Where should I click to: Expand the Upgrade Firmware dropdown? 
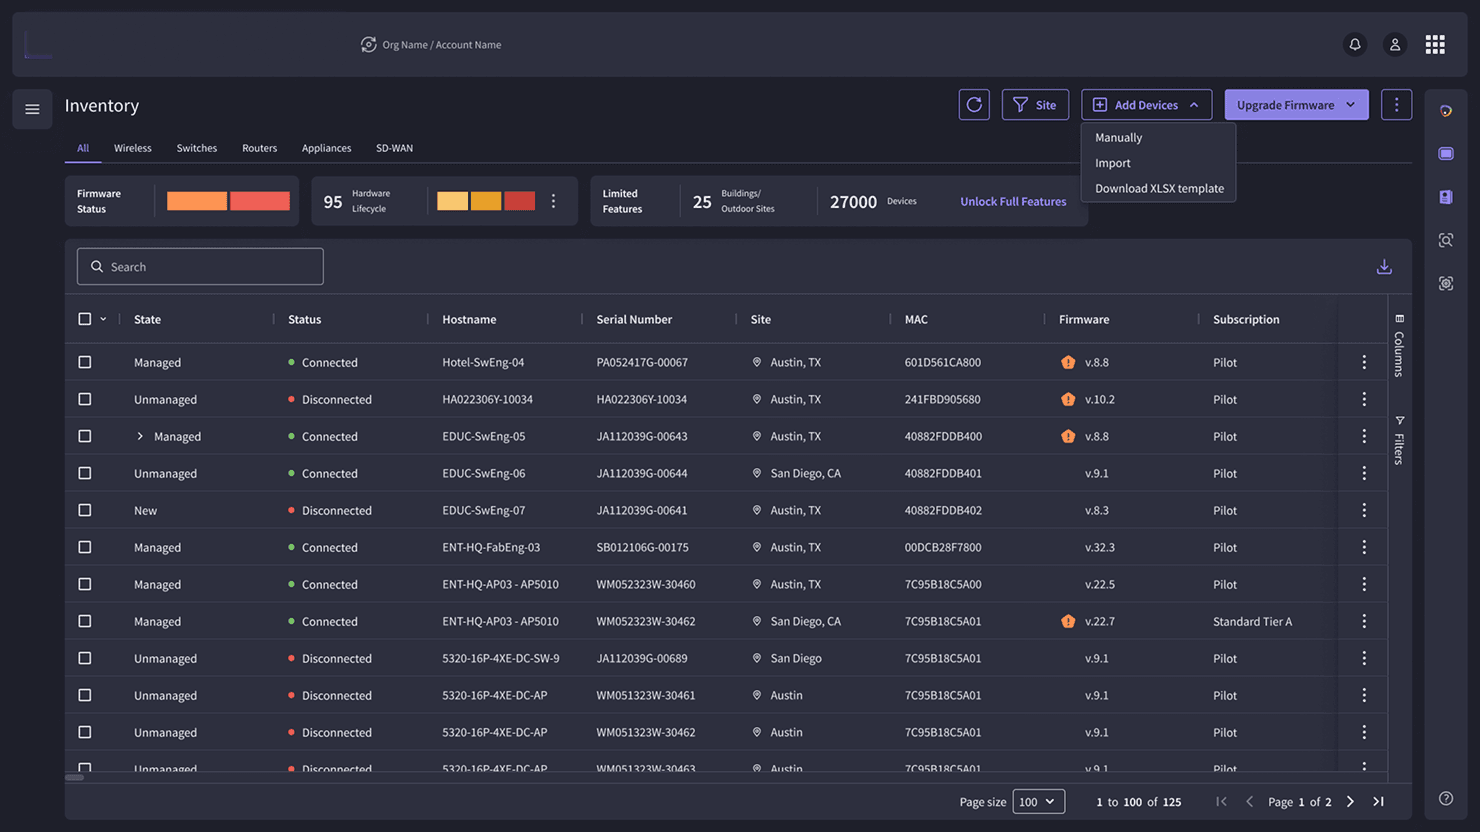pos(1351,105)
